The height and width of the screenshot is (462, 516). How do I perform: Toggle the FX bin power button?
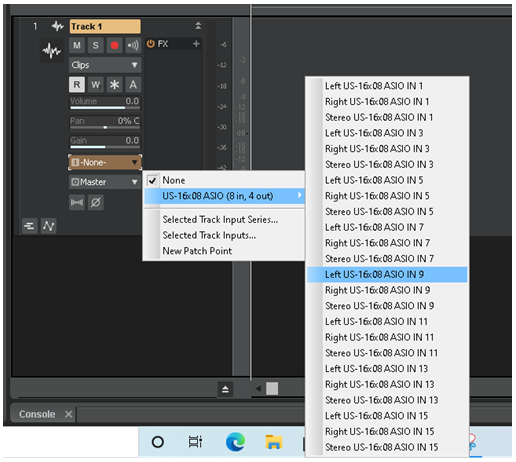151,44
